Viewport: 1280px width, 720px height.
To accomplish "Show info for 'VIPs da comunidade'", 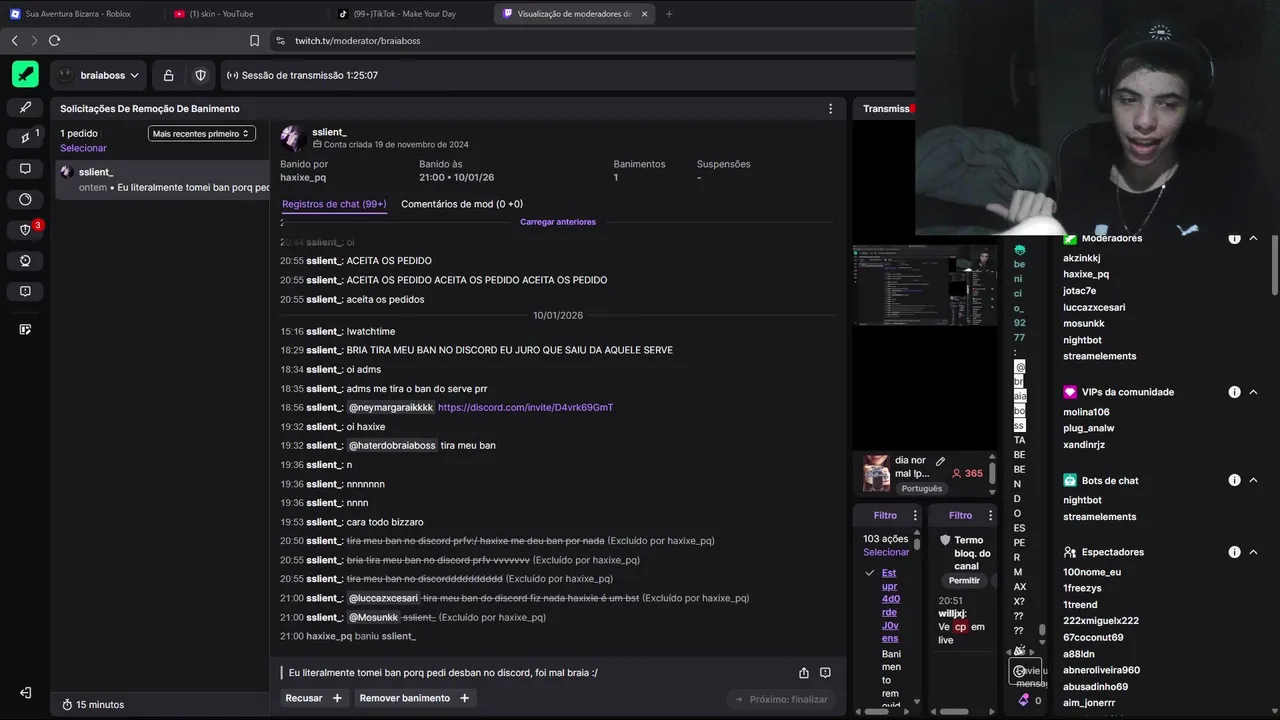I will [x=1234, y=392].
